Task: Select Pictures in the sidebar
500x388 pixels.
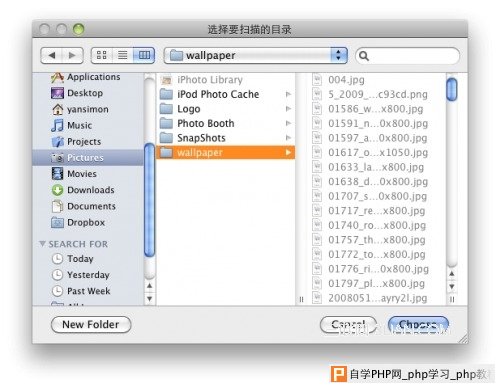Action: pyautogui.click(x=88, y=158)
